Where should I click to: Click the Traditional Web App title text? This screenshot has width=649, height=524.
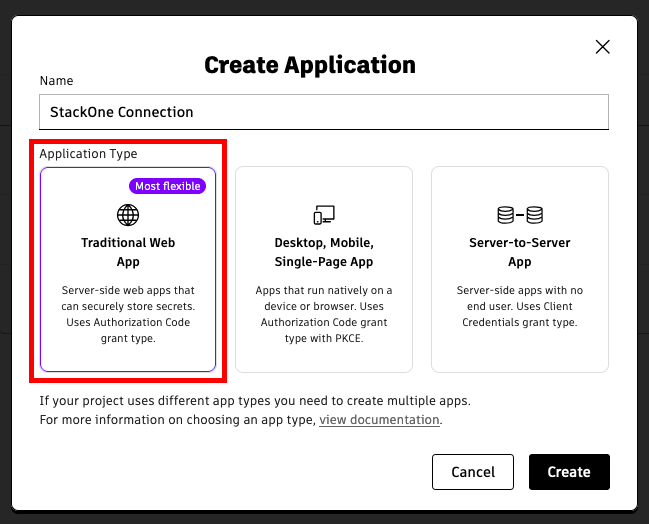128,252
